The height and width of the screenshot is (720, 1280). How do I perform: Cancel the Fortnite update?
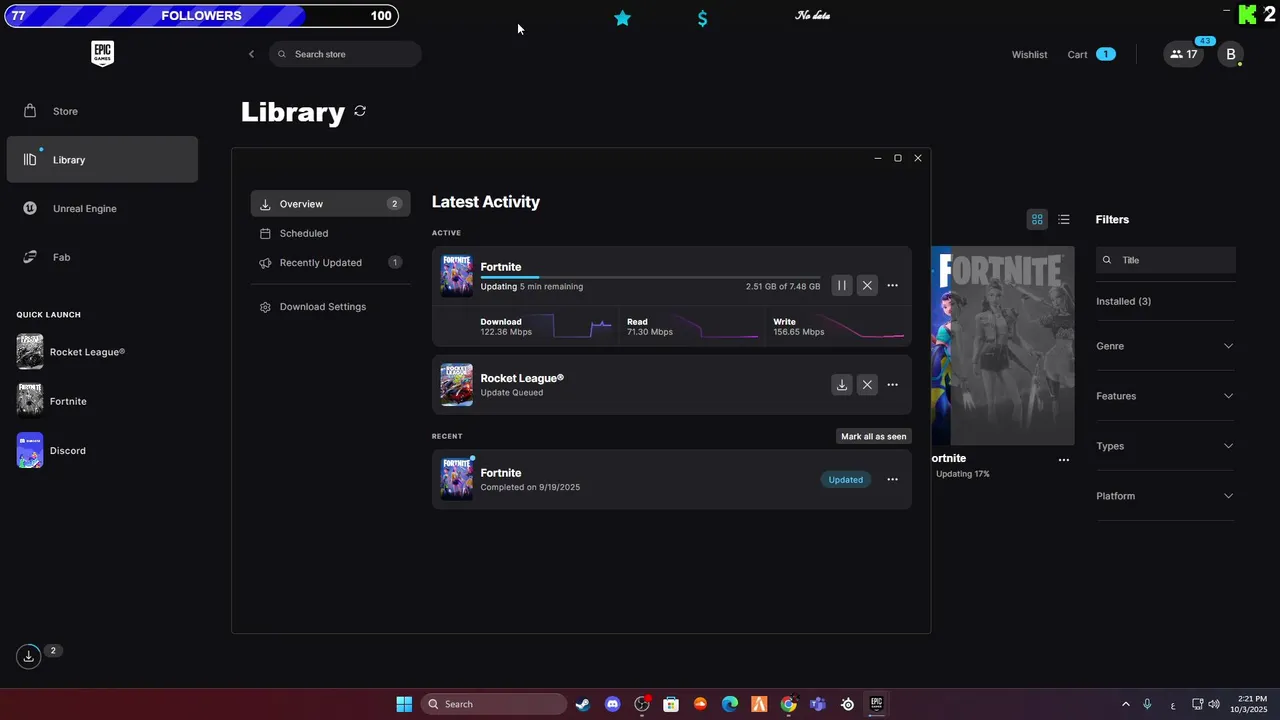coord(867,286)
